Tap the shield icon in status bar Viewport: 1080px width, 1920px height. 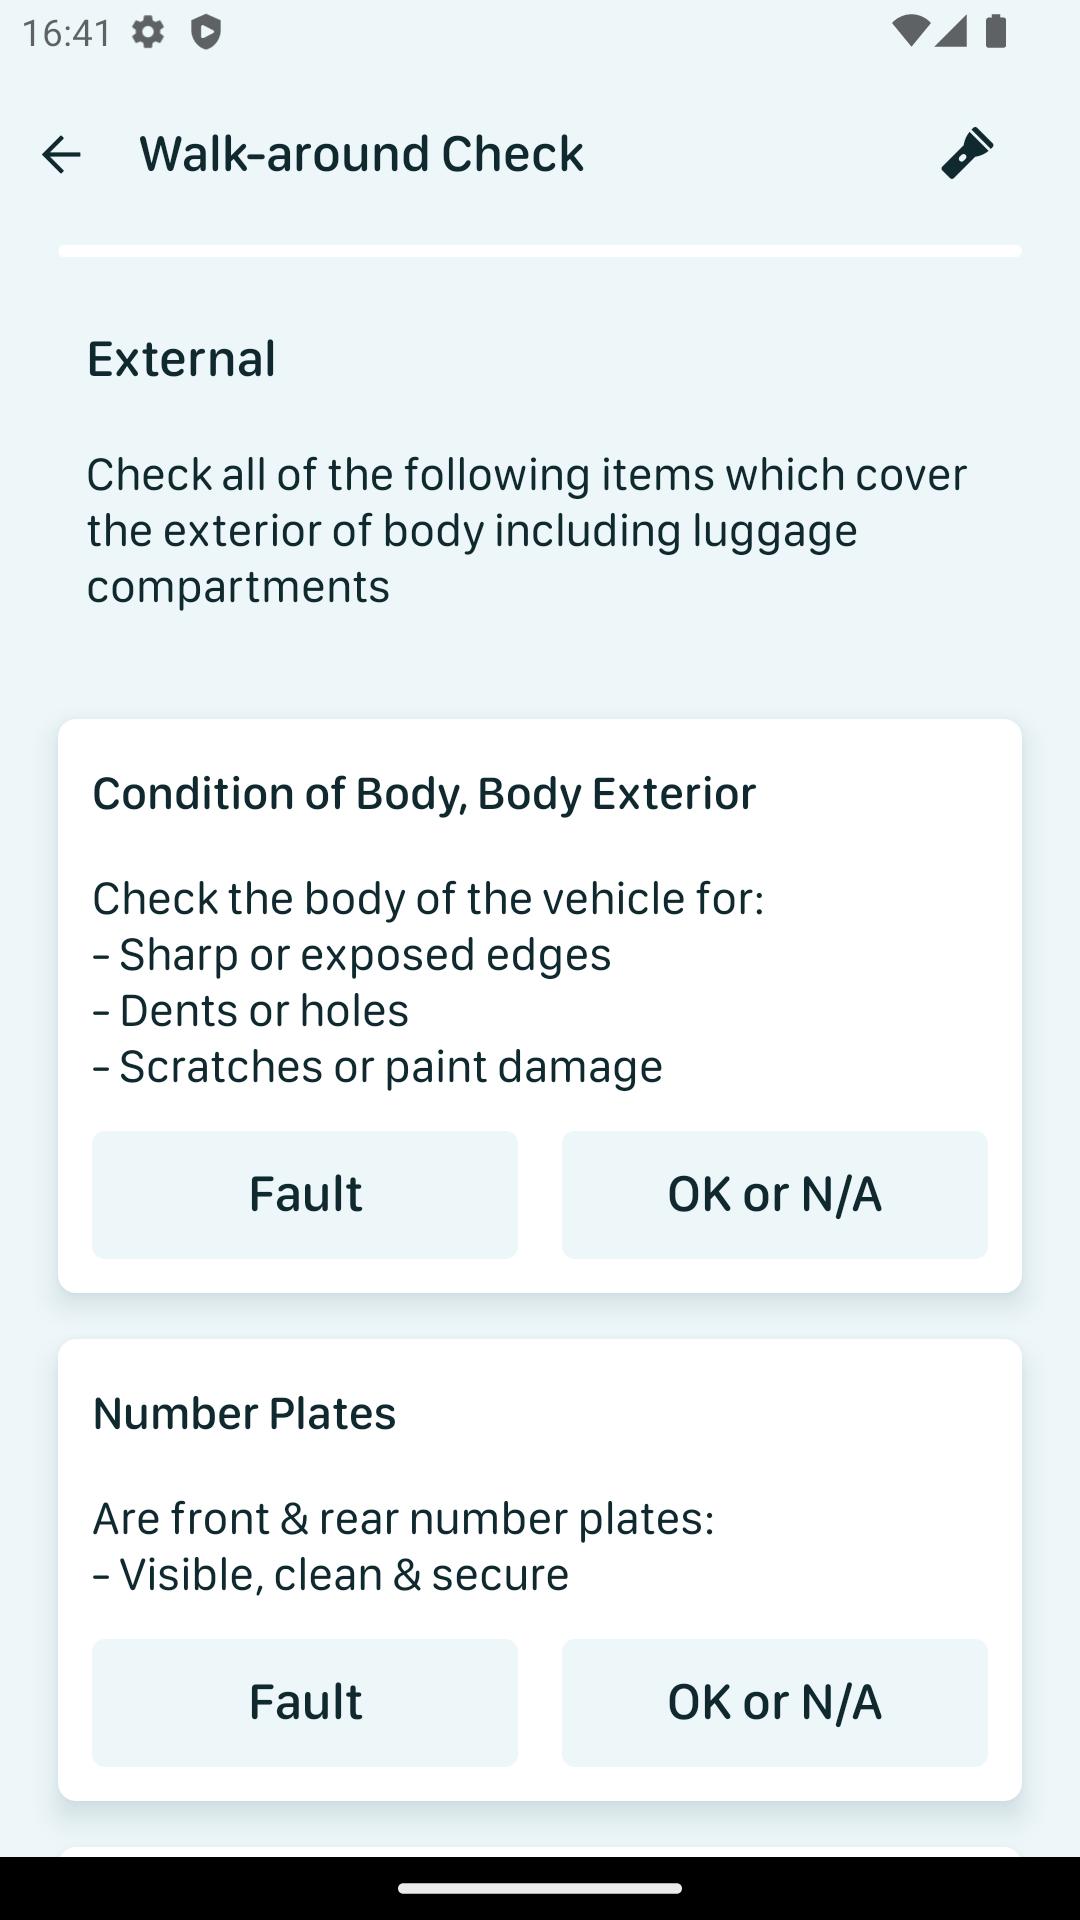pyautogui.click(x=206, y=32)
